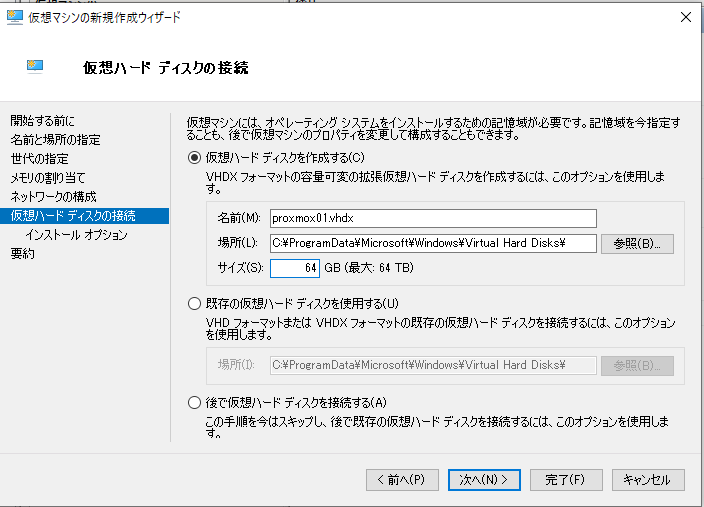This screenshot has height=507, width=704.
Task: Click the 場所 path input field
Action: coord(433,243)
